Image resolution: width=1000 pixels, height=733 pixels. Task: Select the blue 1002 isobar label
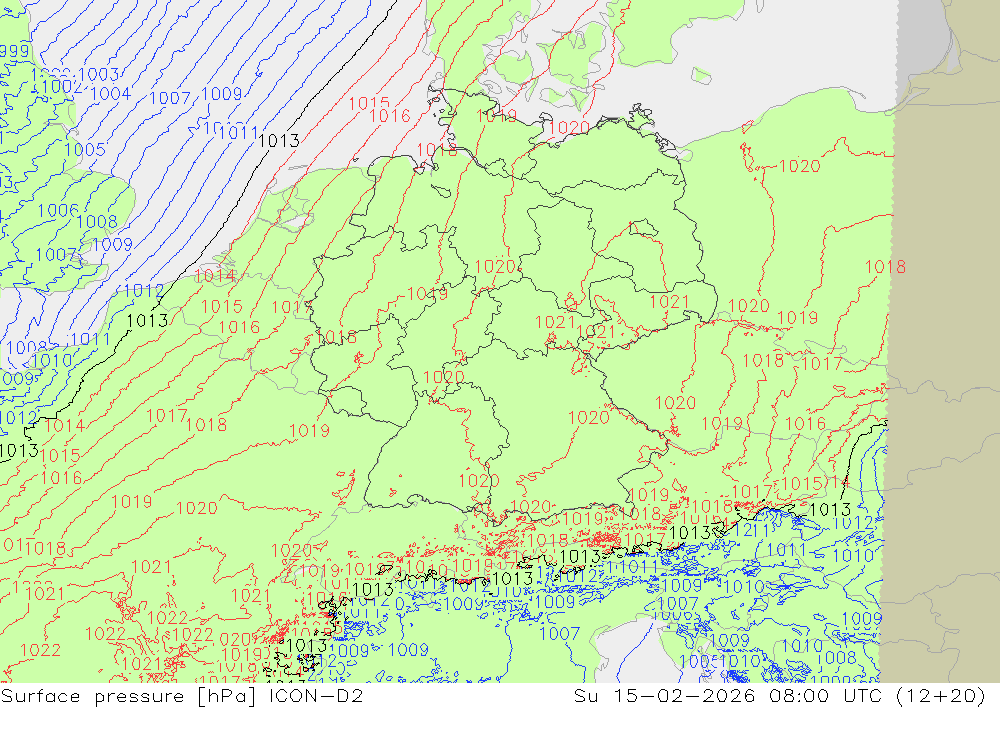[x=62, y=86]
